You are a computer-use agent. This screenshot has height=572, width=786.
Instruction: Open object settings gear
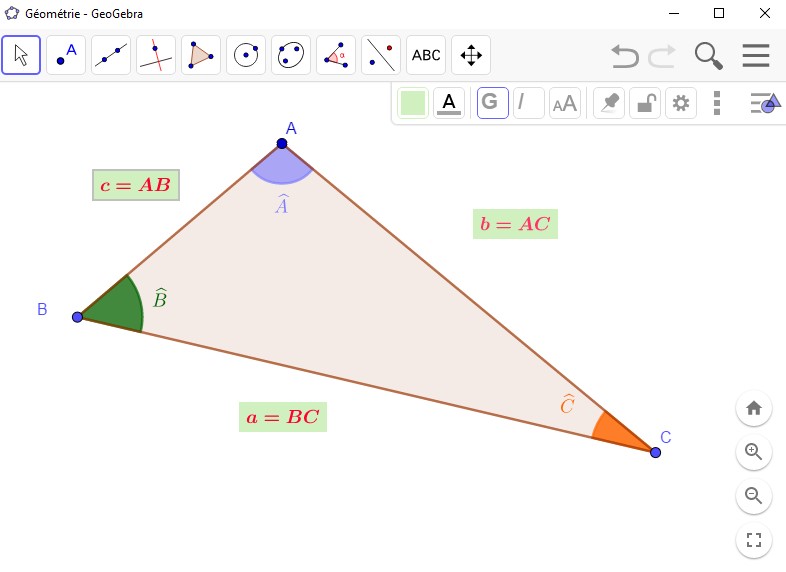tap(681, 103)
